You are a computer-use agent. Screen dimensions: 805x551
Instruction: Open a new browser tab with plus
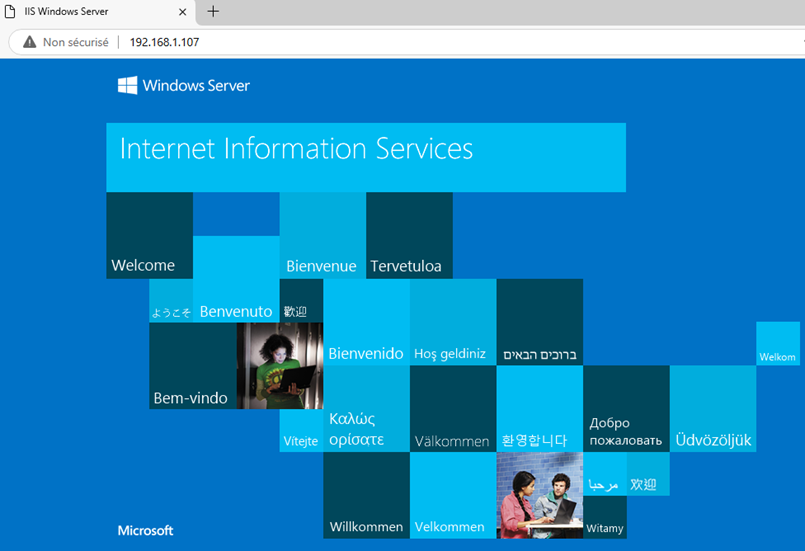[213, 11]
